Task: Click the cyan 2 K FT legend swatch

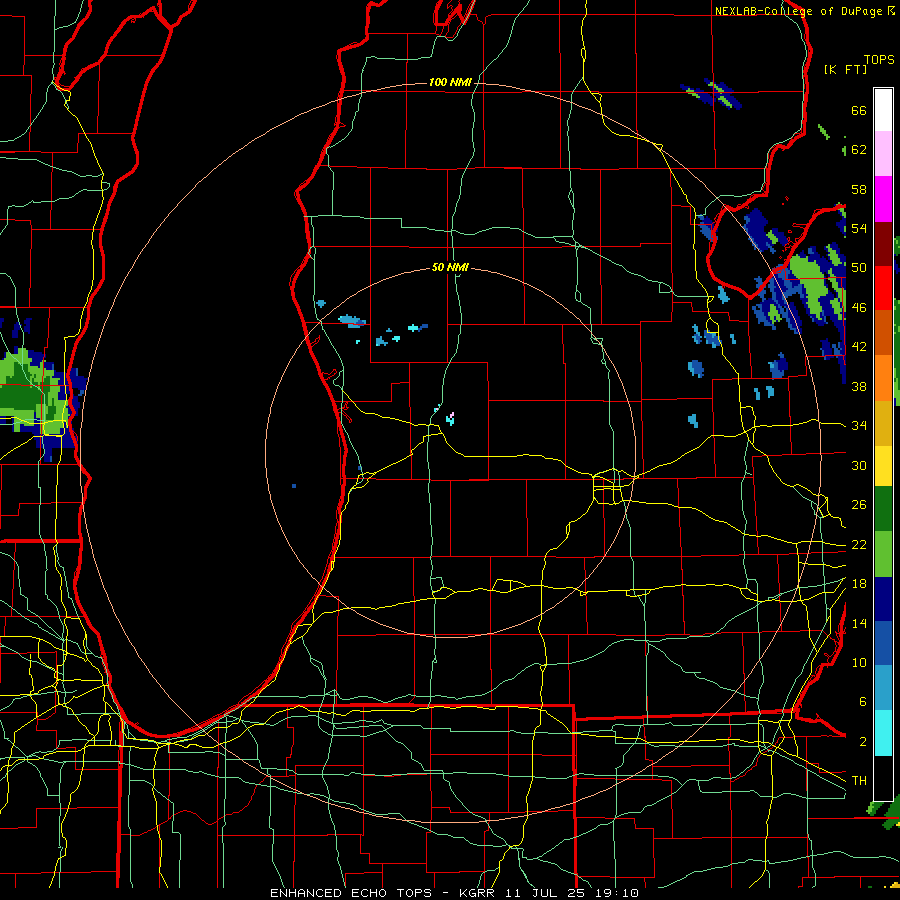Action: [x=883, y=733]
